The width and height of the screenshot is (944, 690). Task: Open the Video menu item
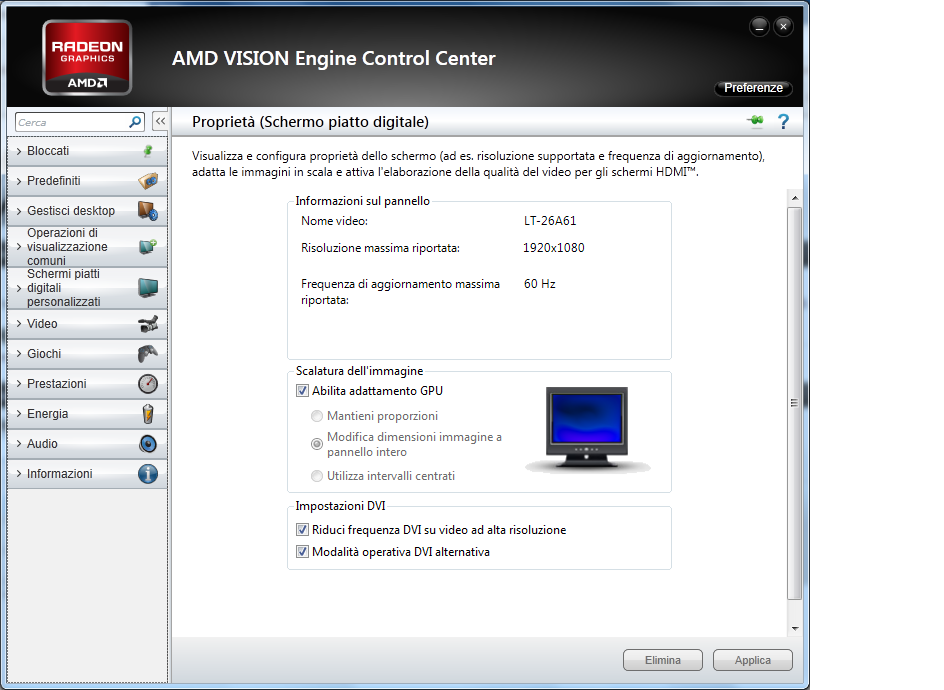pos(87,324)
